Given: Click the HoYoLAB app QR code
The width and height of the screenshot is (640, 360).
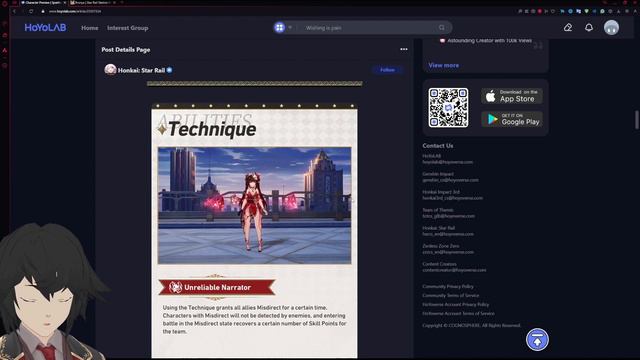Looking at the screenshot, I should tap(448, 108).
